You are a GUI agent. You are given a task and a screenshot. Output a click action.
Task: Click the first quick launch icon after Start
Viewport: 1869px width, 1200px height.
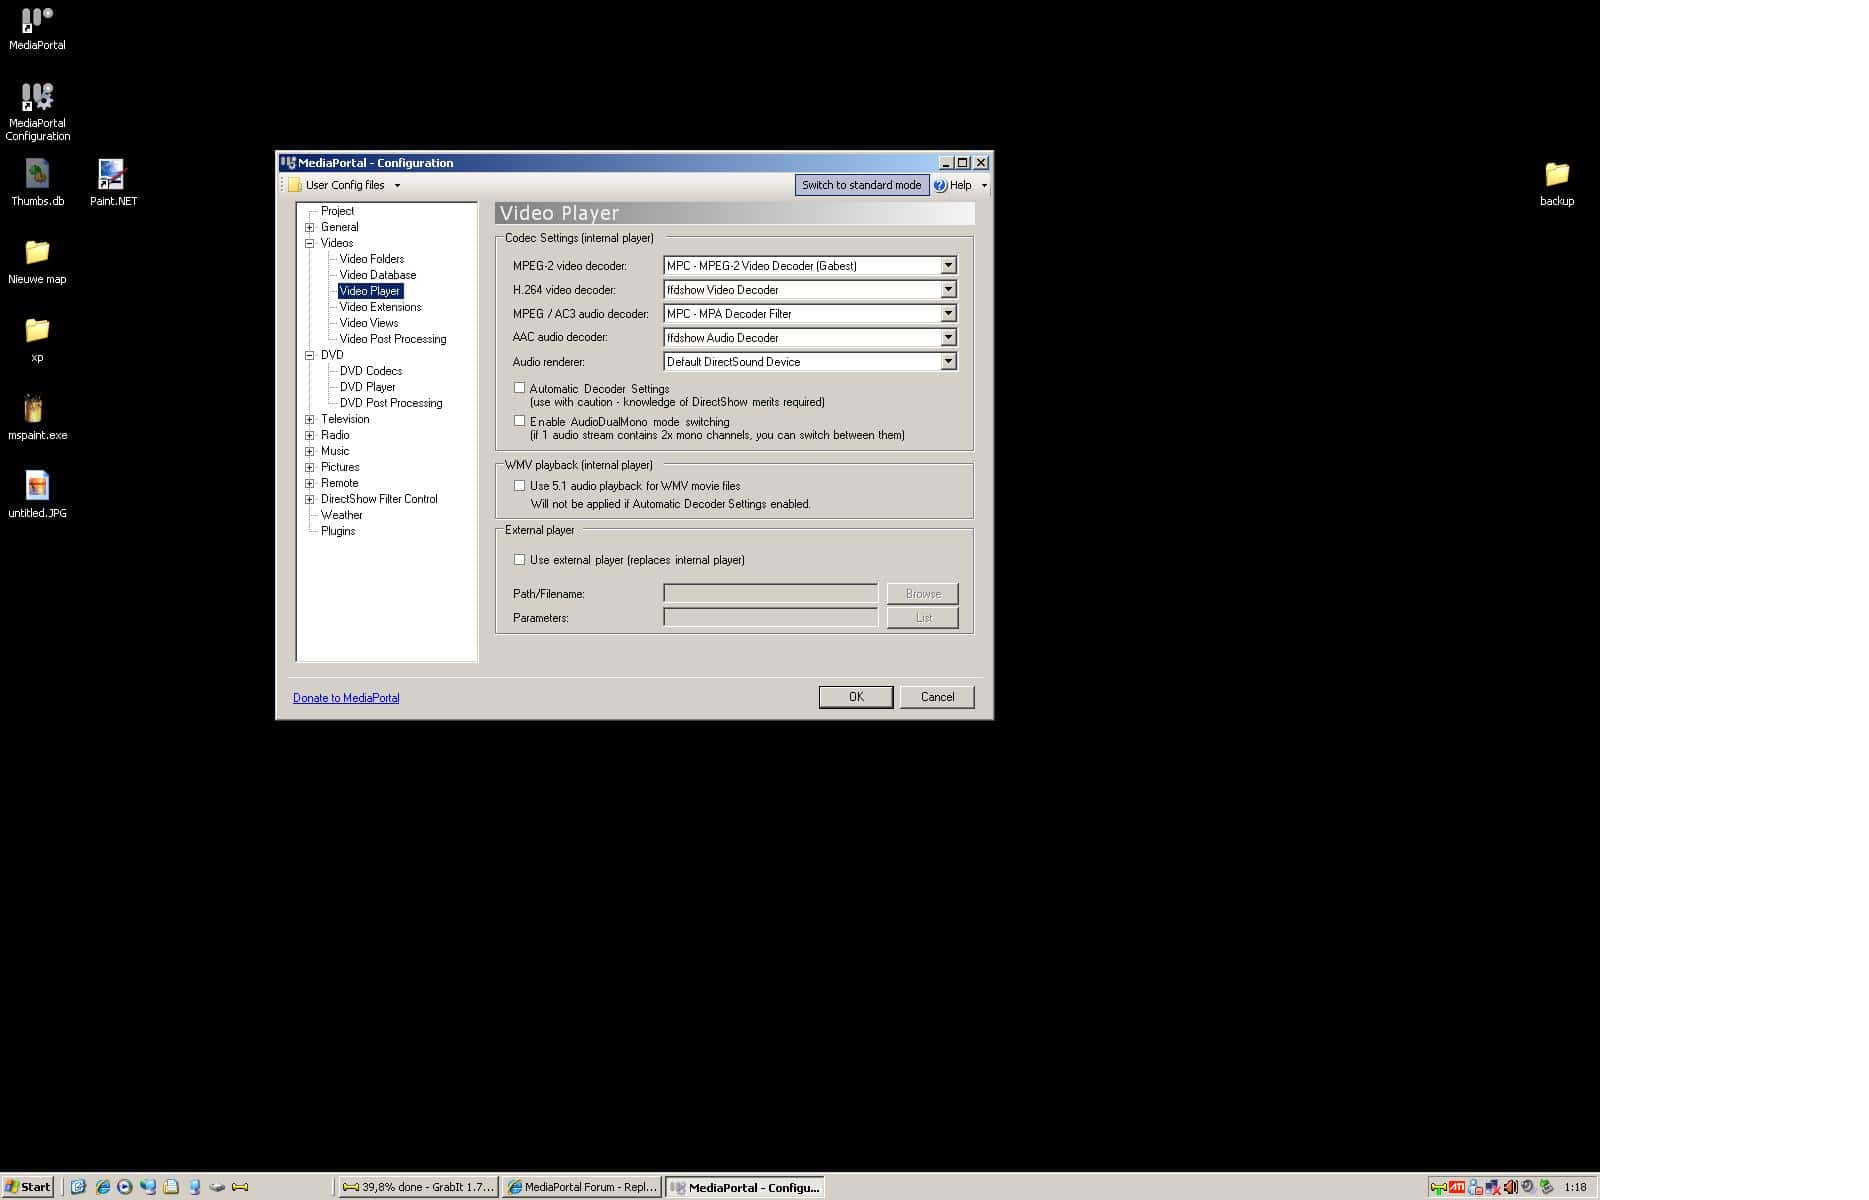tap(78, 1187)
